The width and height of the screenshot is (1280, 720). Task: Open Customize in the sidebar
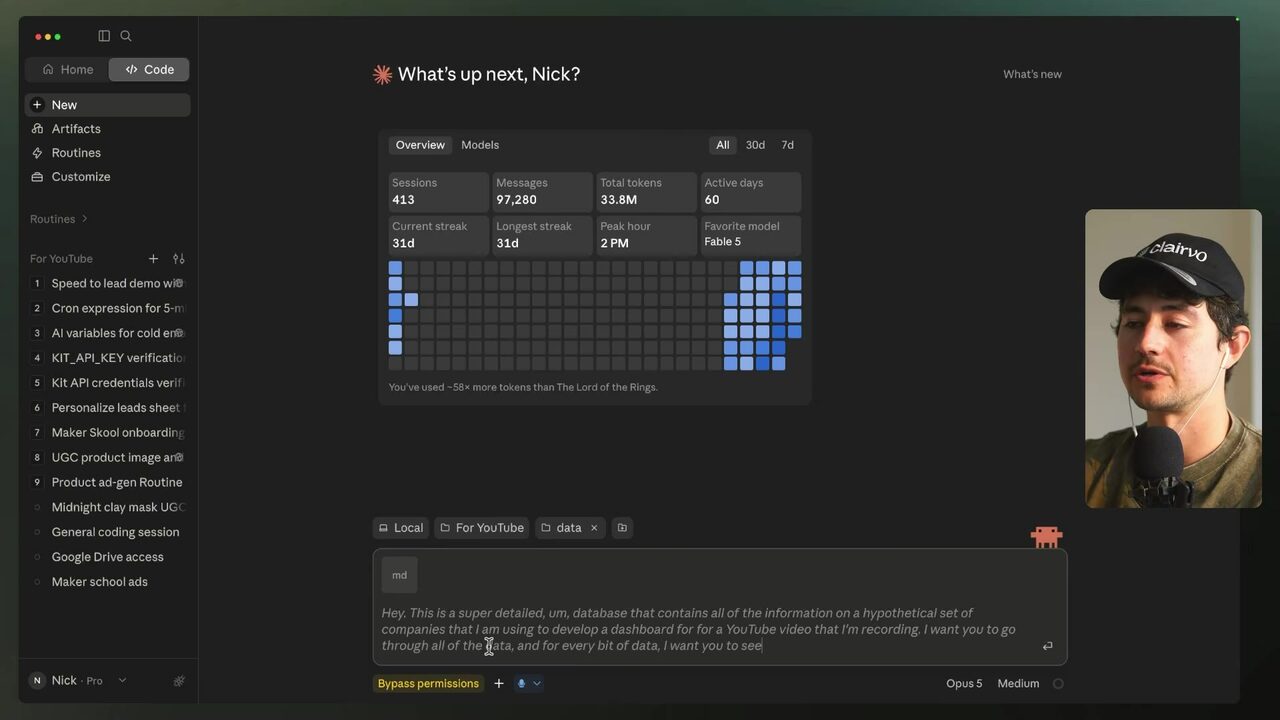coord(108,177)
